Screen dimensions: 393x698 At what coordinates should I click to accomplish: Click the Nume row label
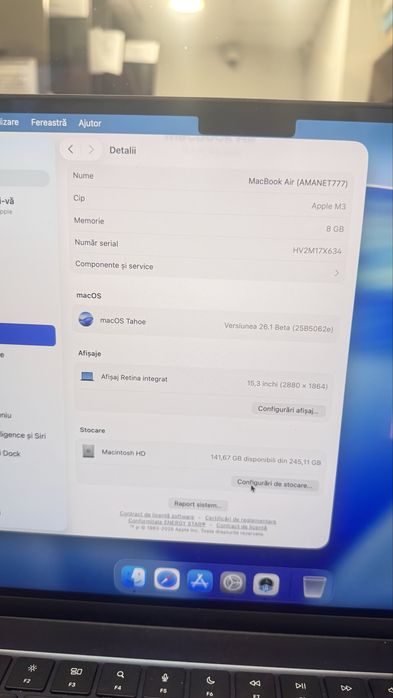pos(83,175)
